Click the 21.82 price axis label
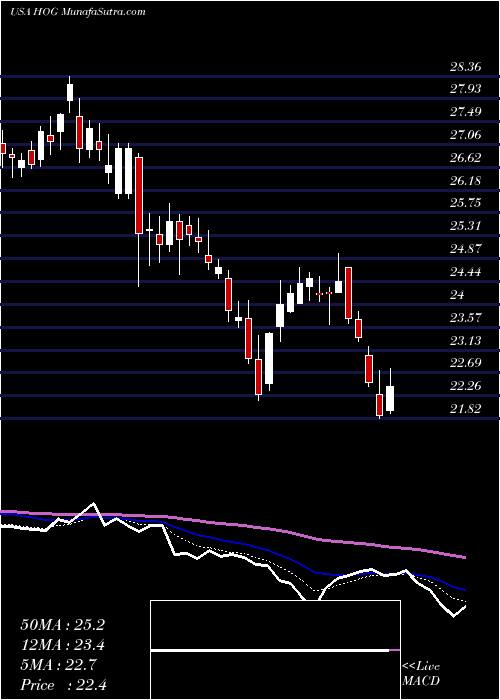 [465, 408]
